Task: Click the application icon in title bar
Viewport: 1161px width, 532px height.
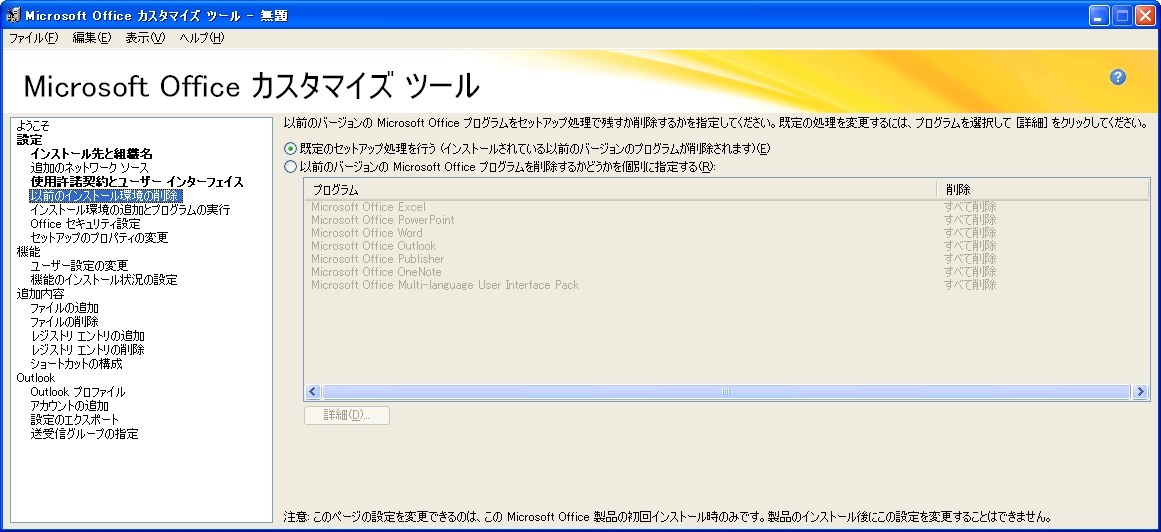Action: 12,15
